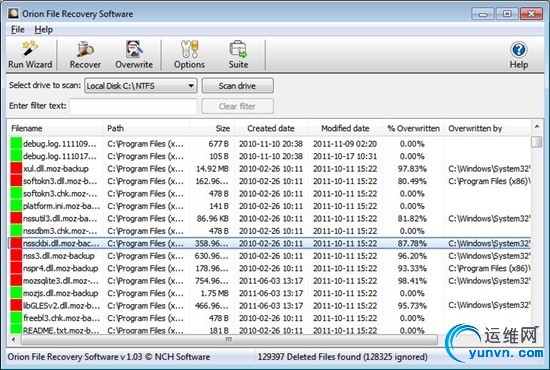Select the file softokn3.dll.moz-b...
Viewport: 550px width, 370px height.
(x=61, y=181)
